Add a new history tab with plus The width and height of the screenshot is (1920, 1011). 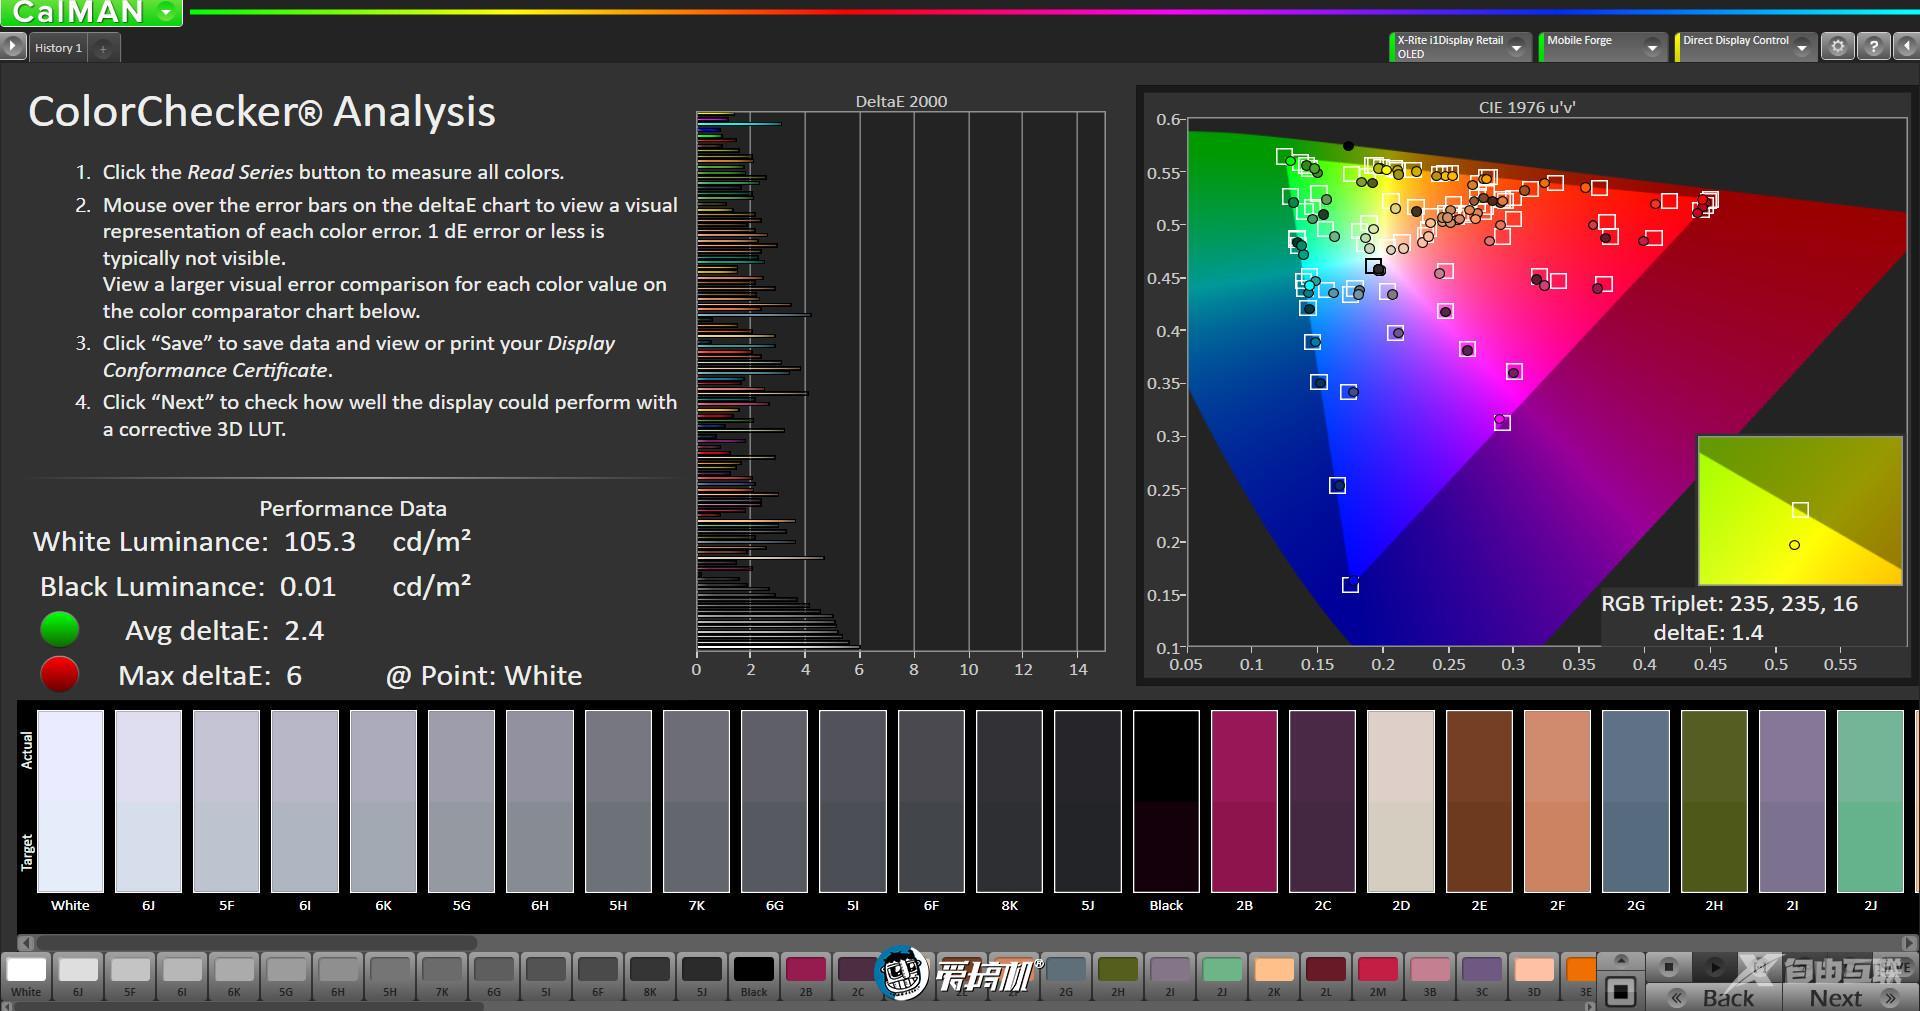[x=103, y=48]
